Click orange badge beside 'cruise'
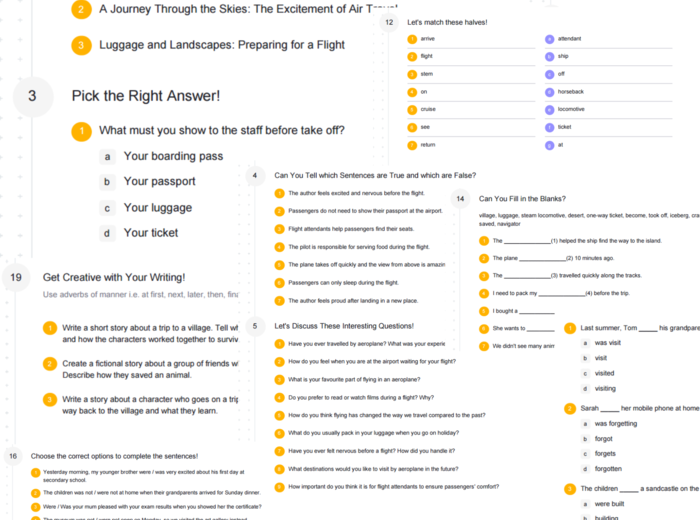 tap(412, 110)
